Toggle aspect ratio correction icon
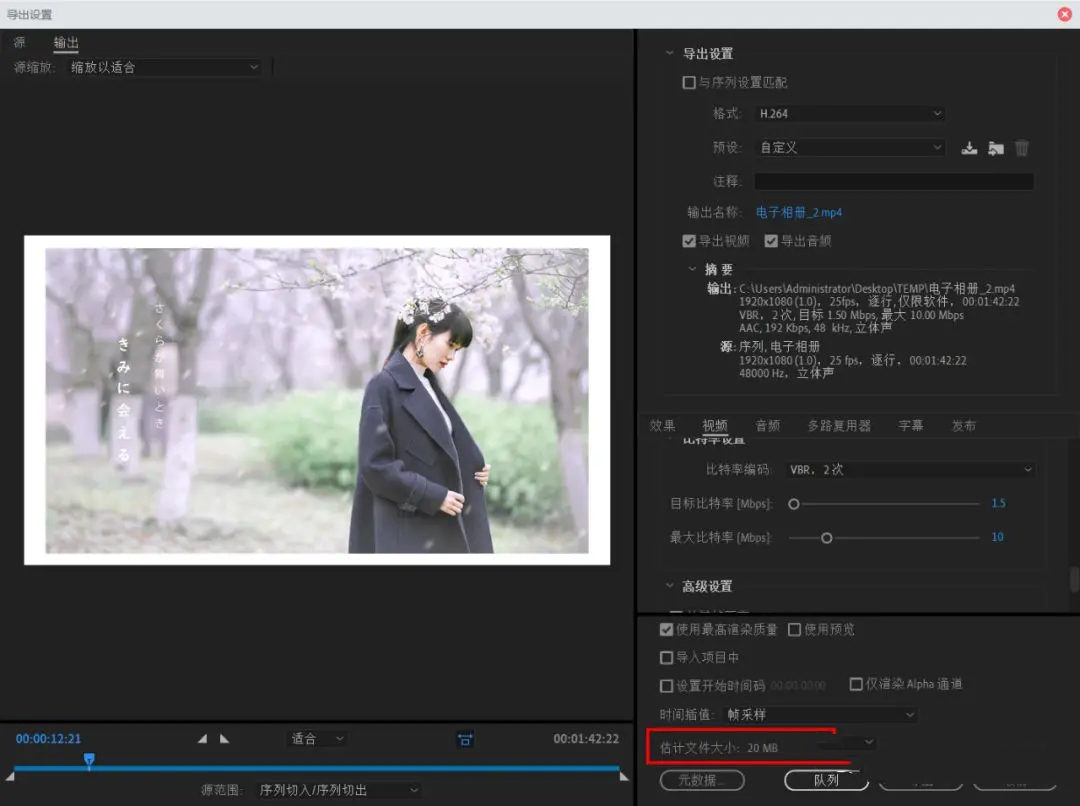The width and height of the screenshot is (1080, 806). click(x=465, y=739)
